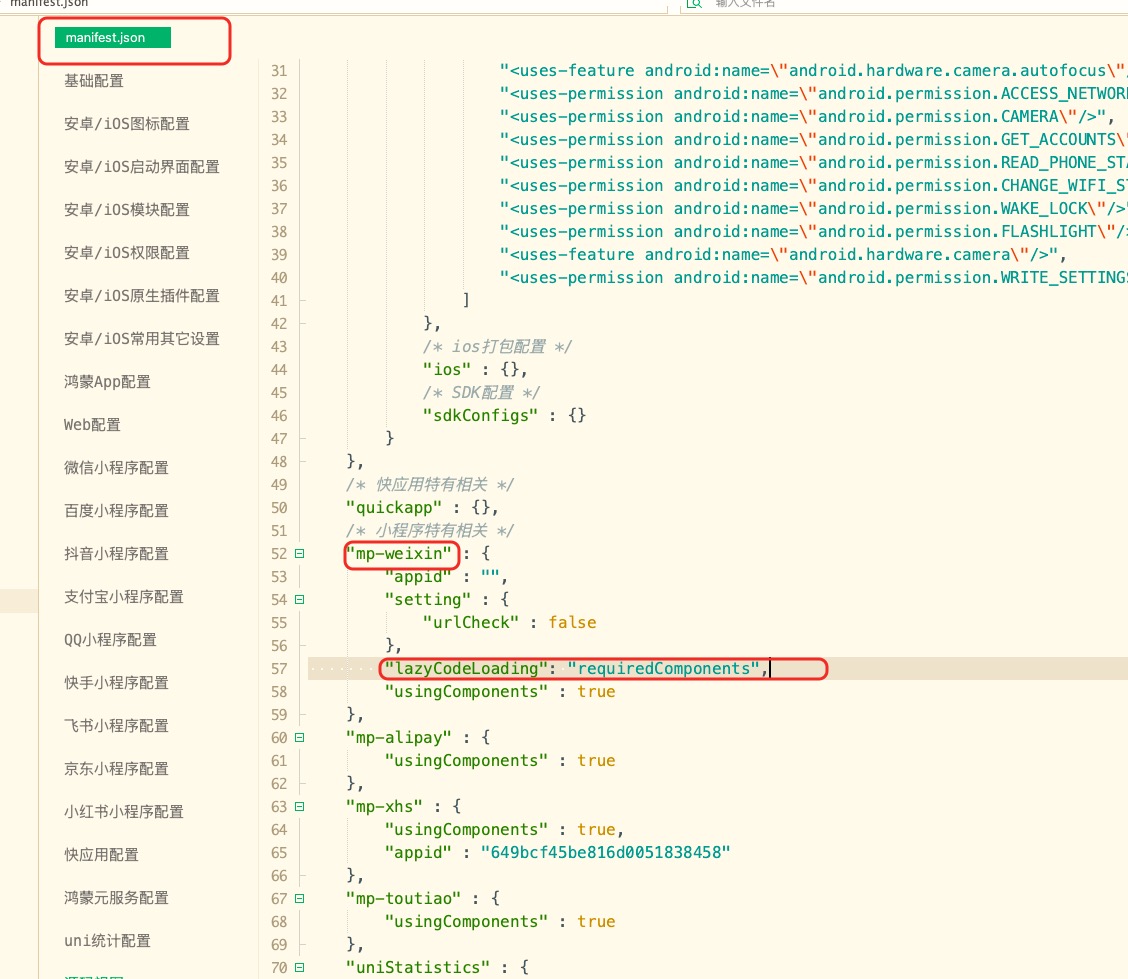Open 安卓/iOS权限配置 section
This screenshot has width=1128, height=979.
[126, 253]
